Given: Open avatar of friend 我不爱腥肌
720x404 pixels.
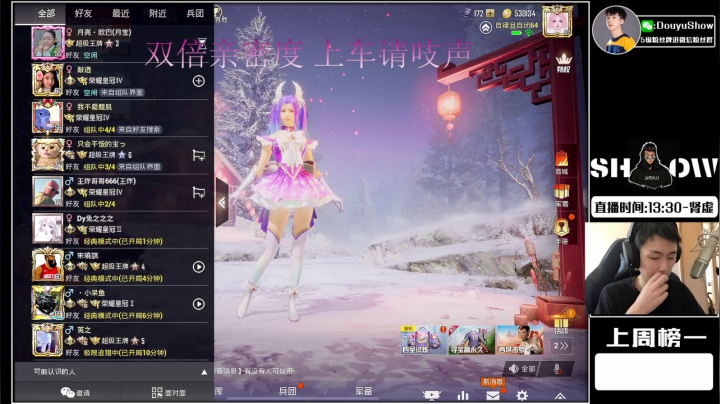Looking at the screenshot, I should point(47,117).
